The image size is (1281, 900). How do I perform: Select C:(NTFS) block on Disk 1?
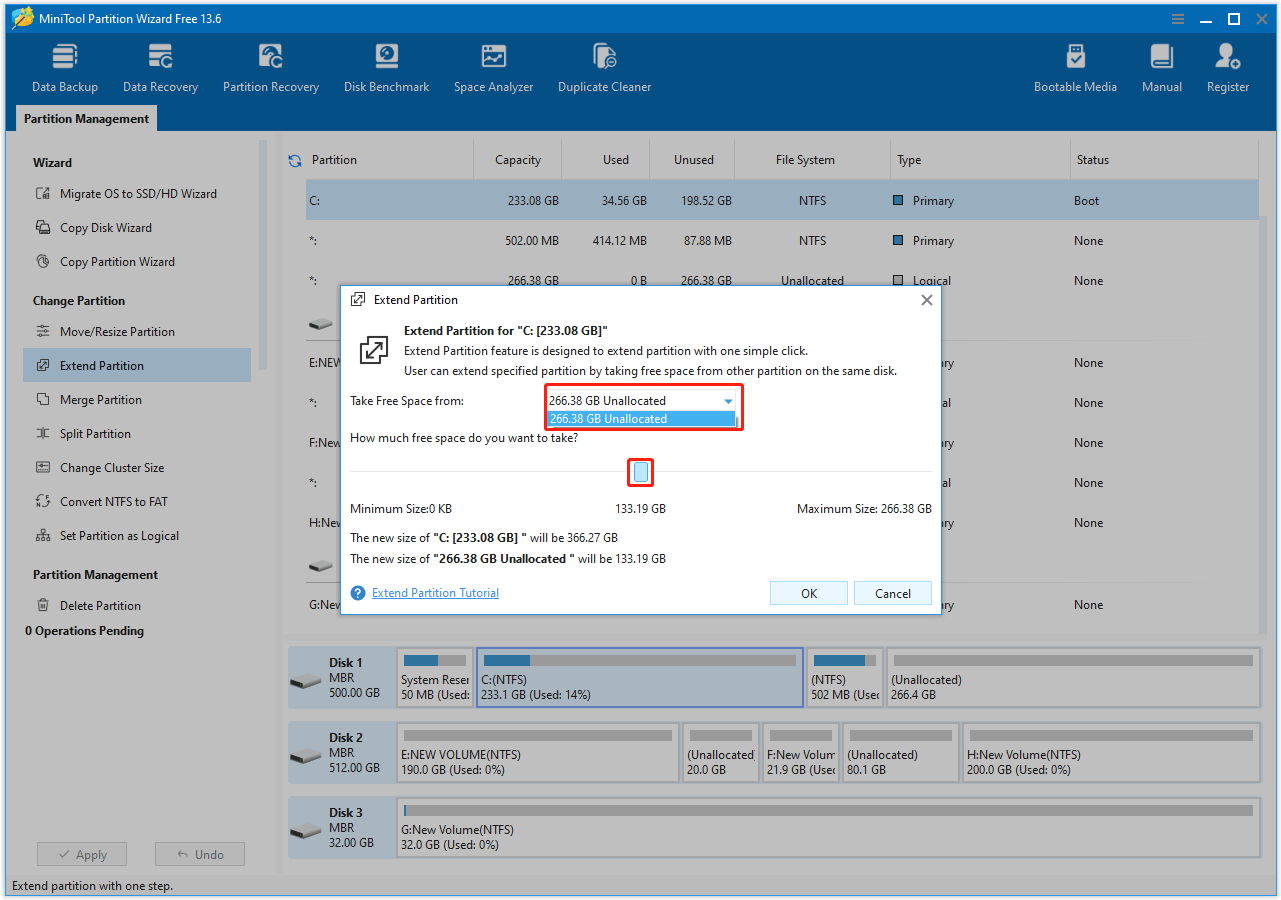pyautogui.click(x=640, y=678)
